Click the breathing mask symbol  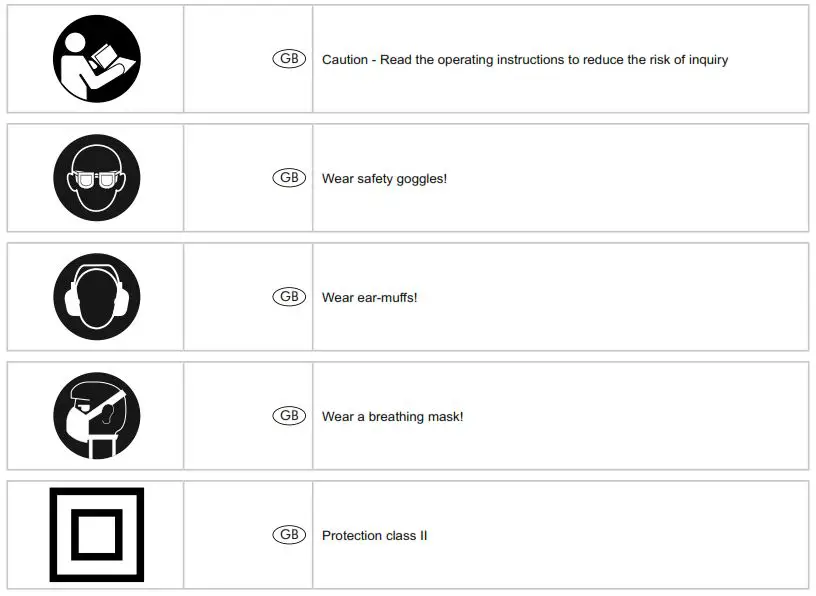96,416
